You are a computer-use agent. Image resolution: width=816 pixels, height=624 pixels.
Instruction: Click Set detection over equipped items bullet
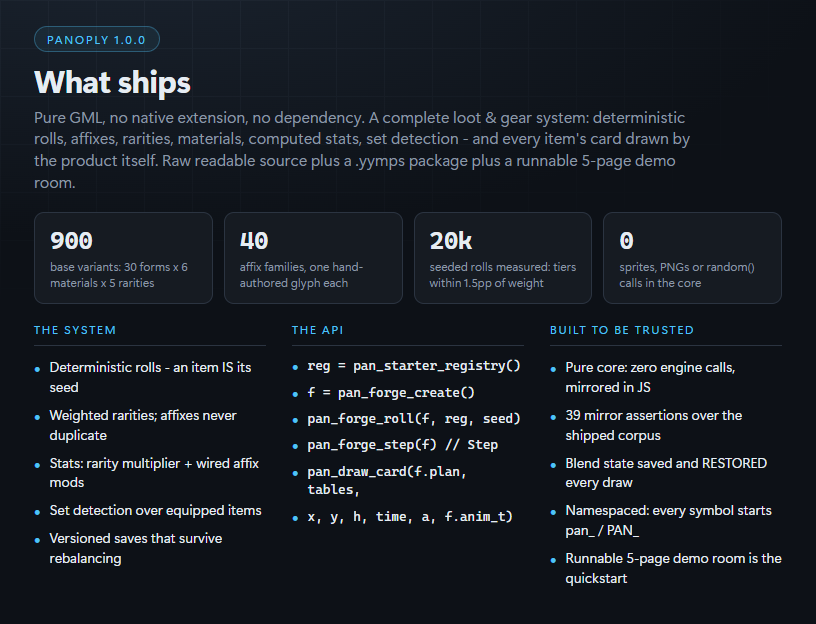pos(156,511)
